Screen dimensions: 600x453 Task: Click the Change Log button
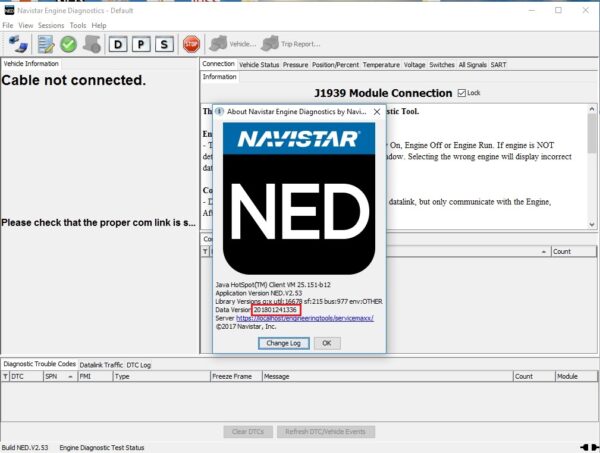284,343
